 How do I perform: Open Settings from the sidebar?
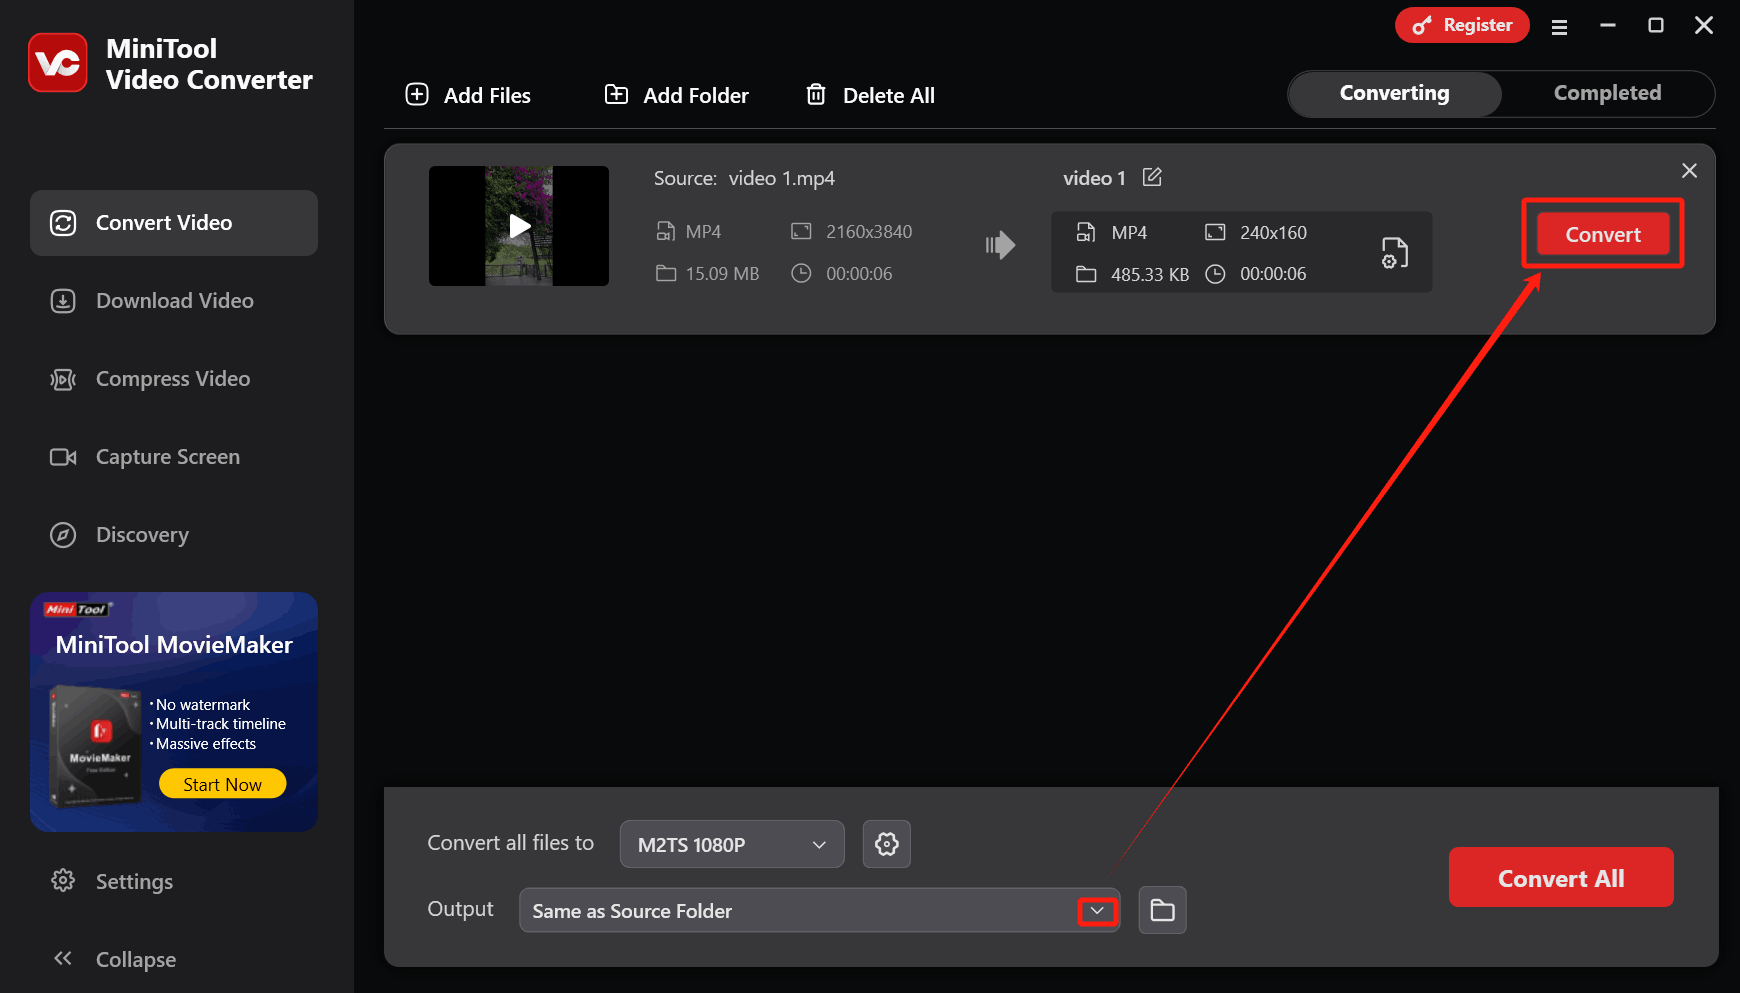point(112,881)
